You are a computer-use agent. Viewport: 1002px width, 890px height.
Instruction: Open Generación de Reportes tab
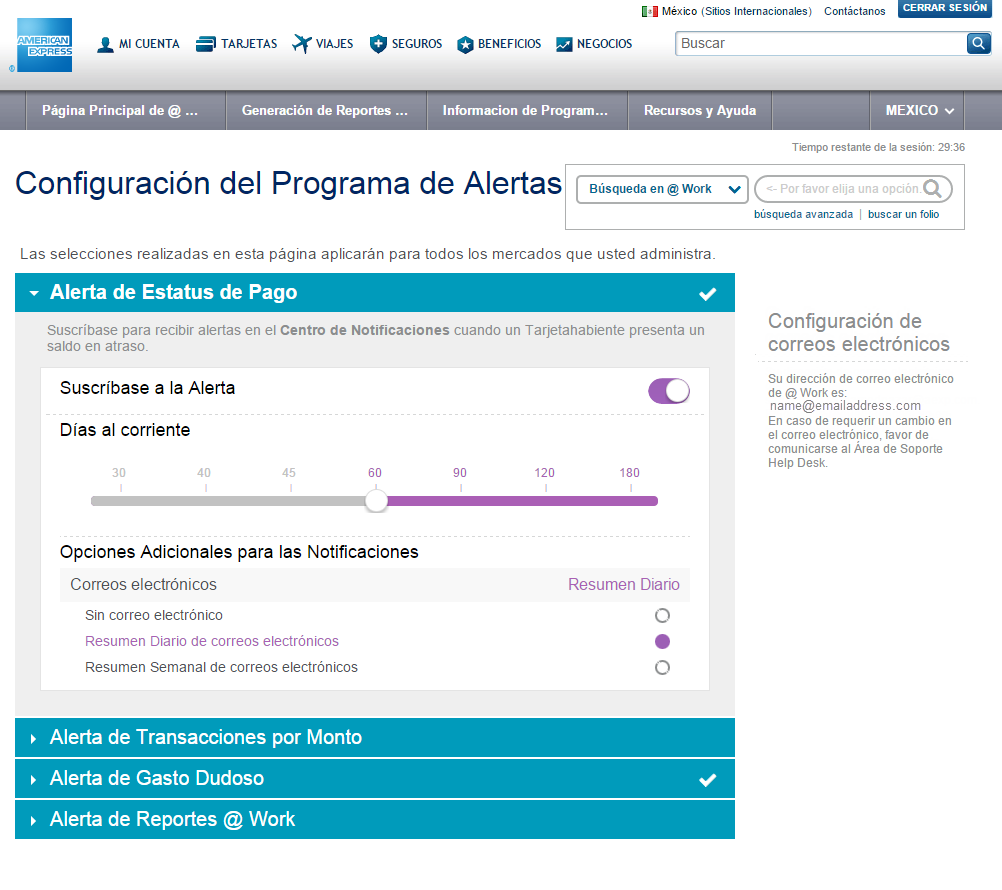pyautogui.click(x=326, y=111)
